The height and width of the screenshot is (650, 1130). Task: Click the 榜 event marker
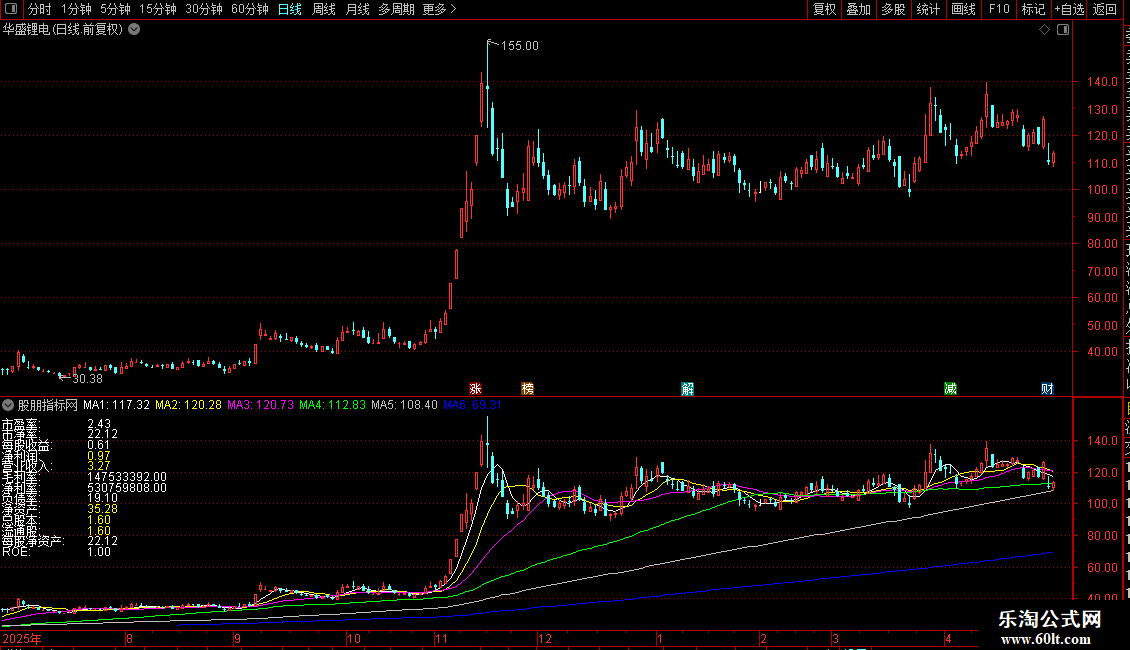(528, 389)
